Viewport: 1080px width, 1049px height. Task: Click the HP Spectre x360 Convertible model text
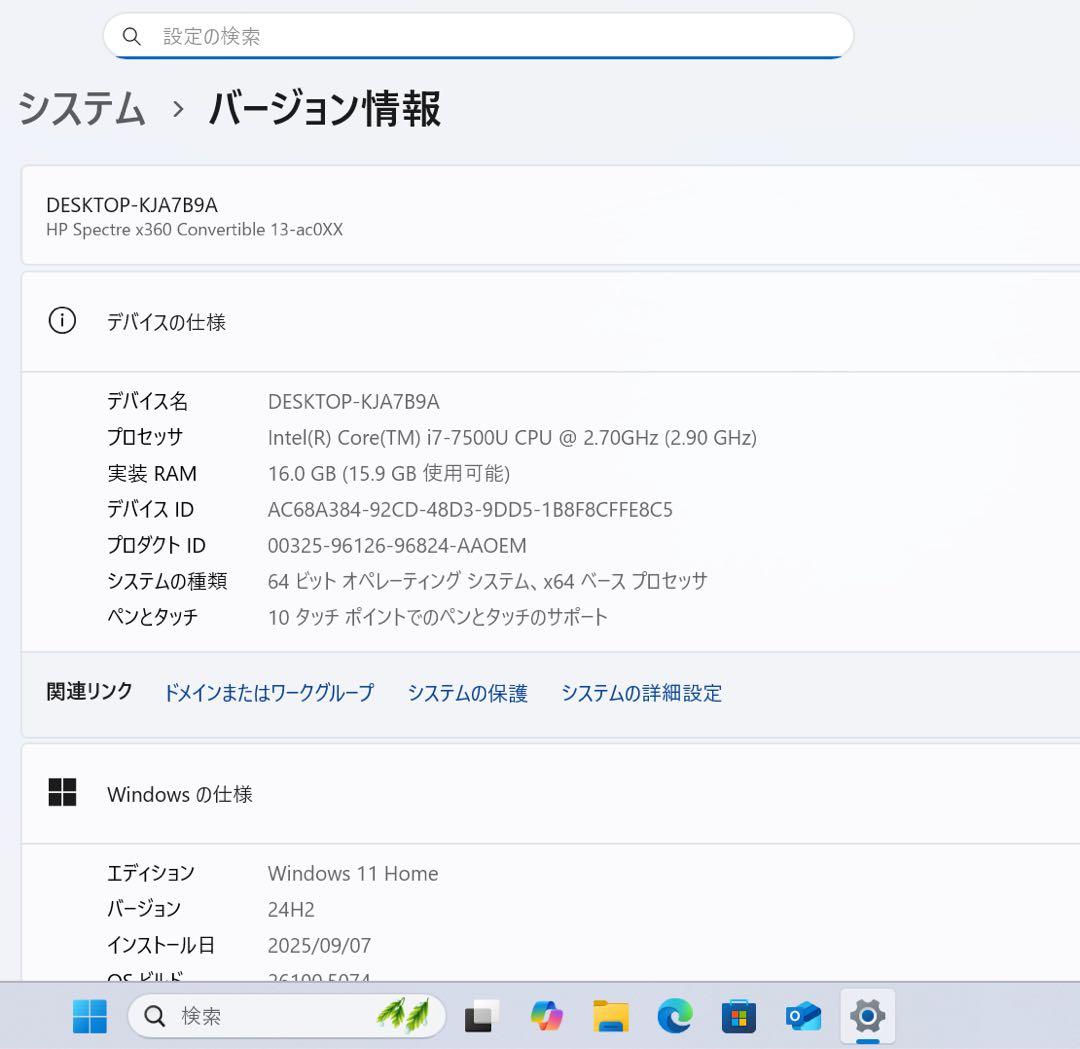click(x=194, y=229)
